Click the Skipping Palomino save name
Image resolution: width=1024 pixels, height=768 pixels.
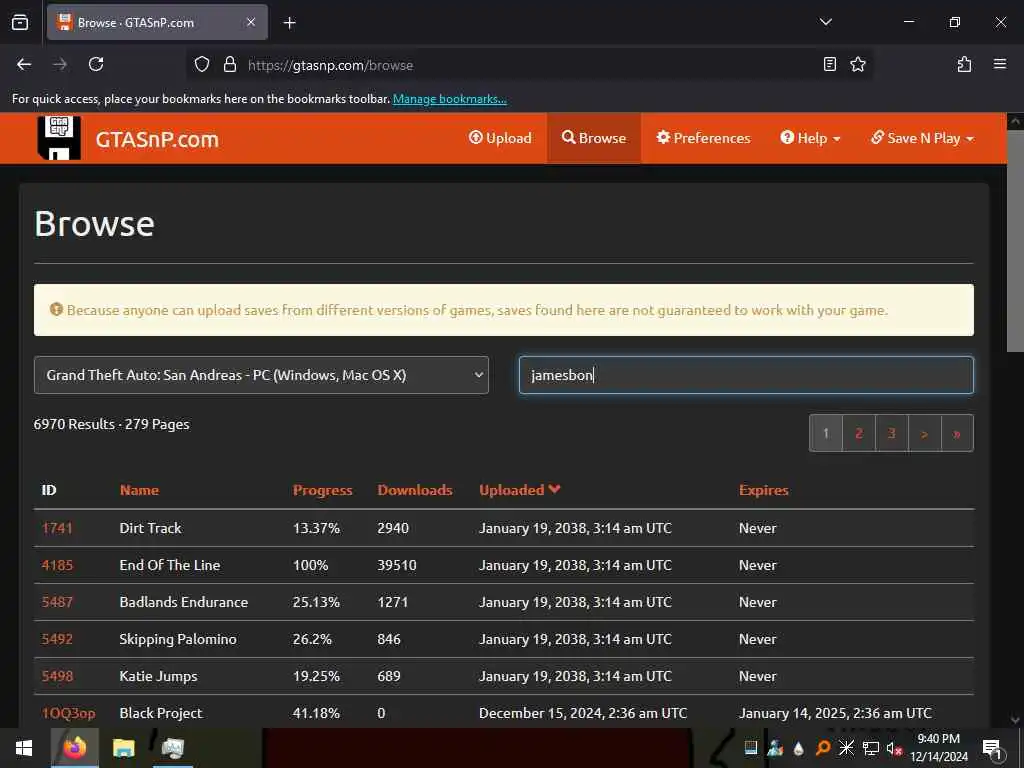tap(178, 639)
